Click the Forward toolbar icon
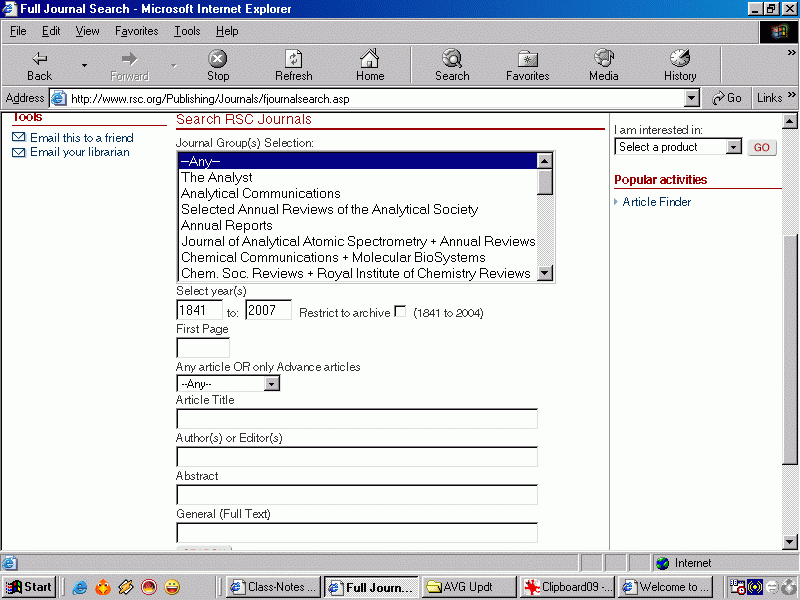This screenshot has height=600, width=800. click(130, 59)
